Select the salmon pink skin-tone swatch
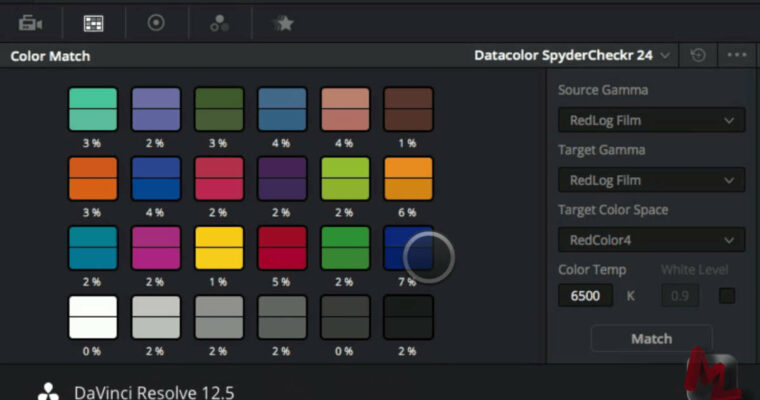 [345, 109]
